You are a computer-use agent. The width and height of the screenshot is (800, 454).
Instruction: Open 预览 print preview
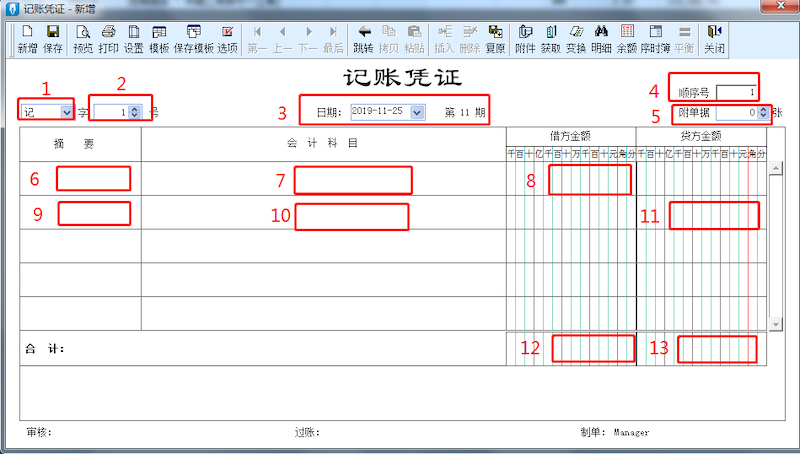[x=83, y=39]
